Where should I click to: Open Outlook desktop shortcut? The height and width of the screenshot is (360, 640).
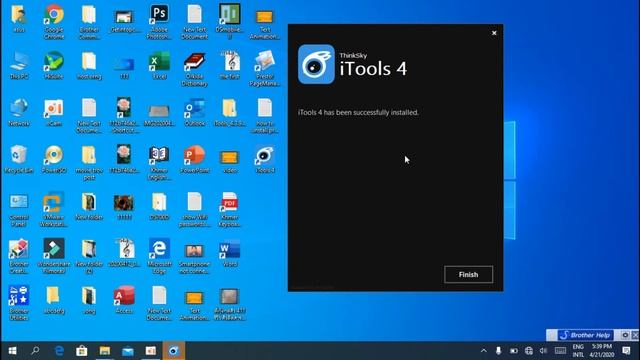[194, 112]
